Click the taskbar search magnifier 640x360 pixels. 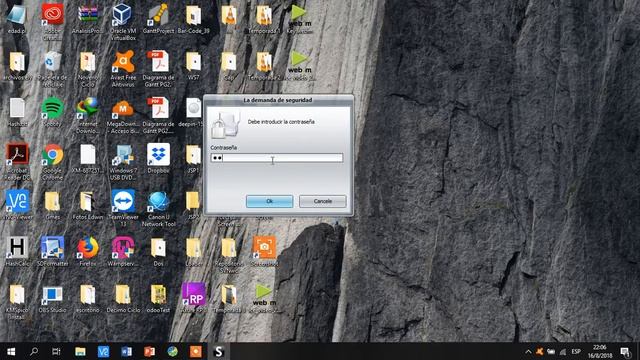[x=34, y=351]
